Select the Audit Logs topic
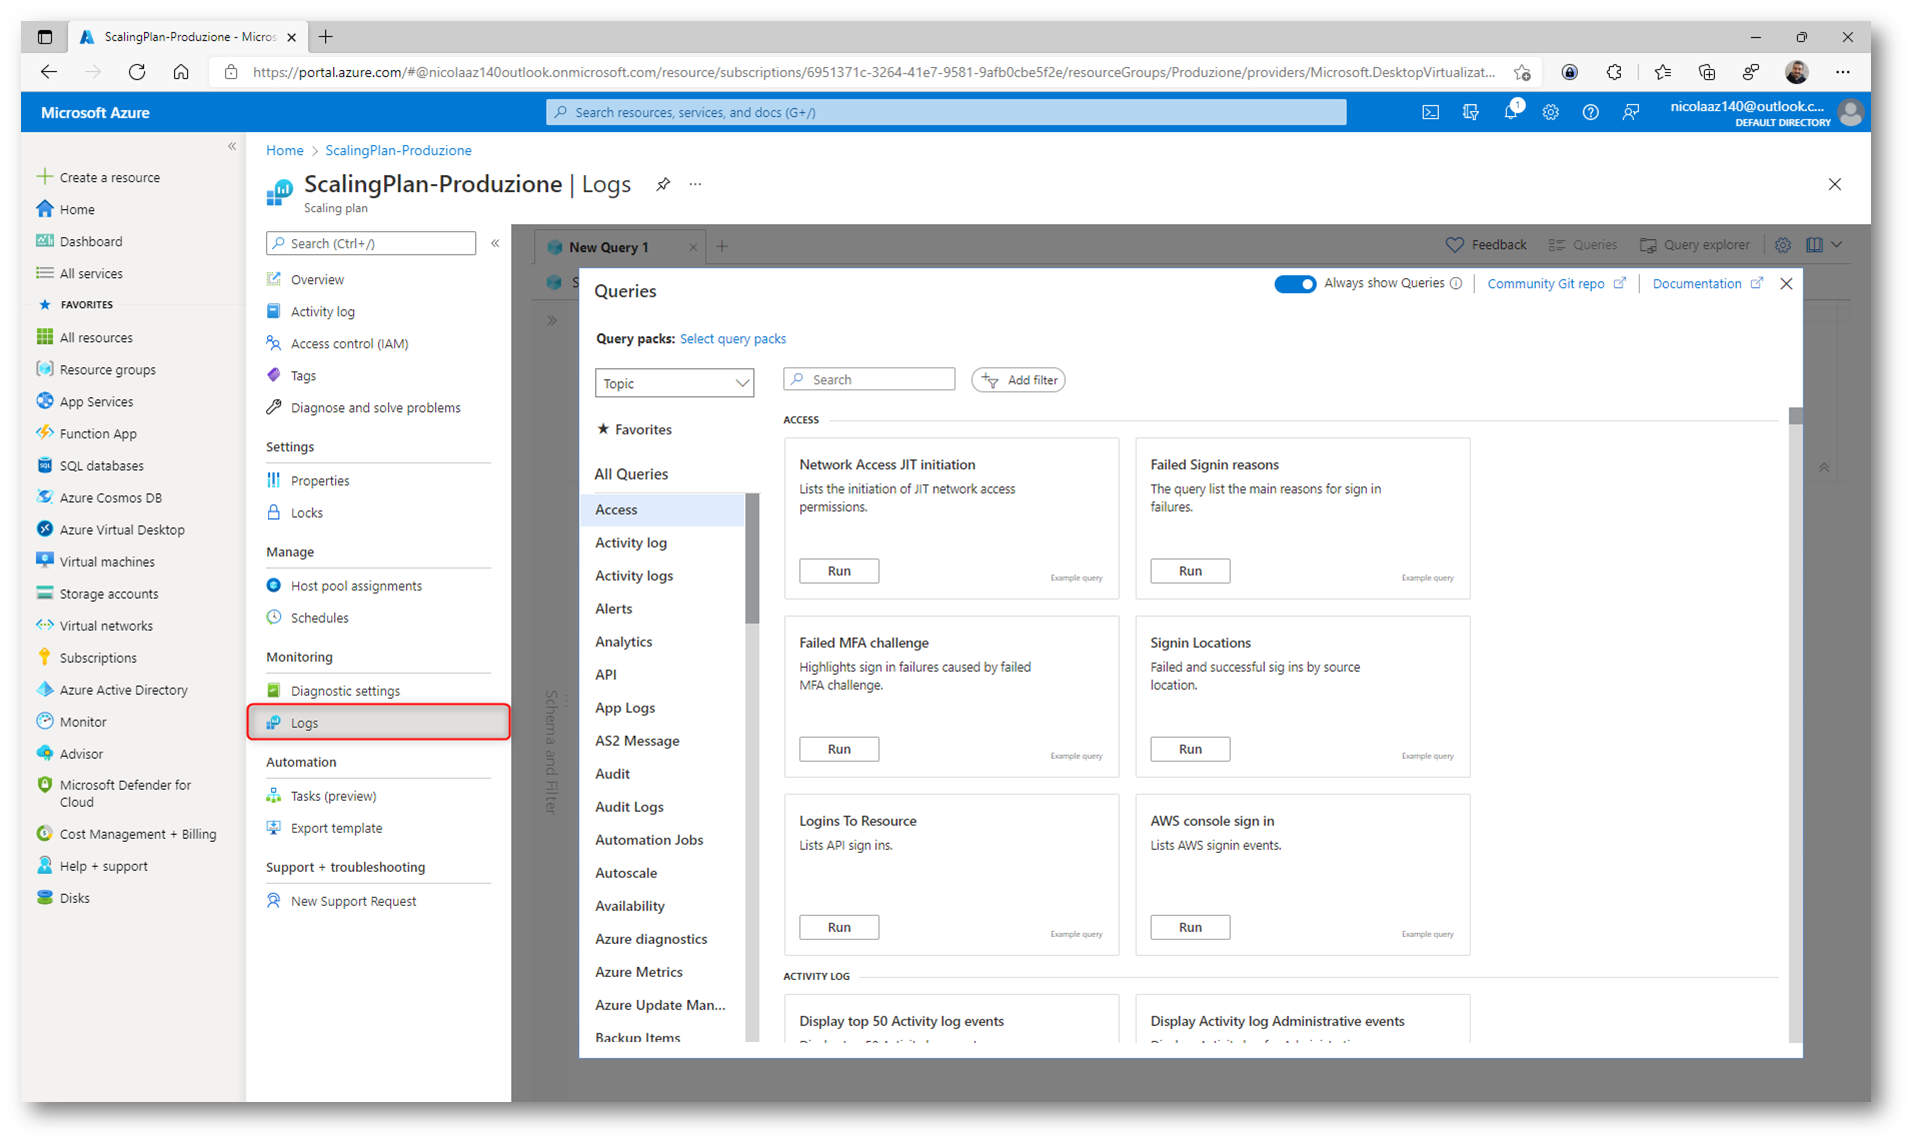Image resolution: width=1913 pixels, height=1144 pixels. pyautogui.click(x=629, y=807)
